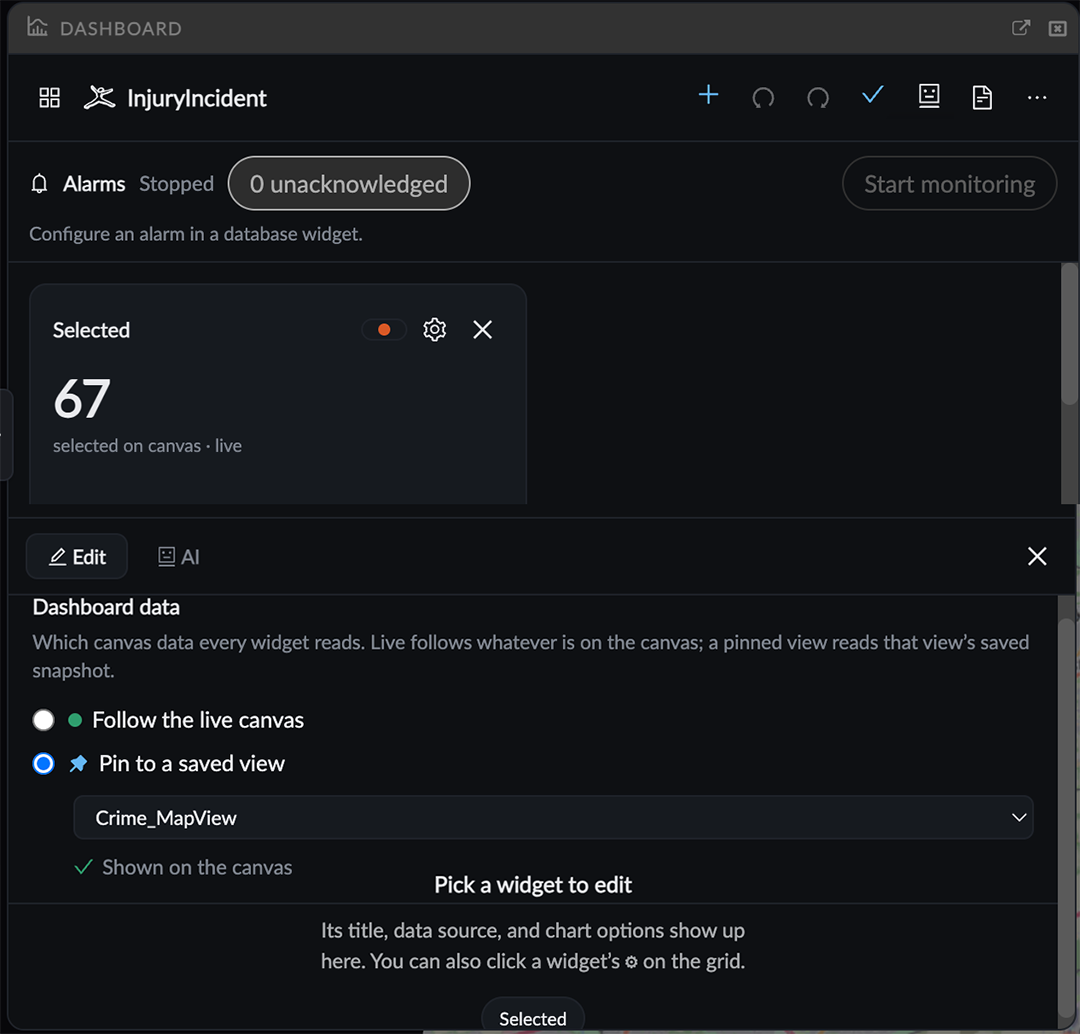Click the four-square grid icon beside InjuryIncident
The width and height of the screenshot is (1080, 1034).
[50, 98]
